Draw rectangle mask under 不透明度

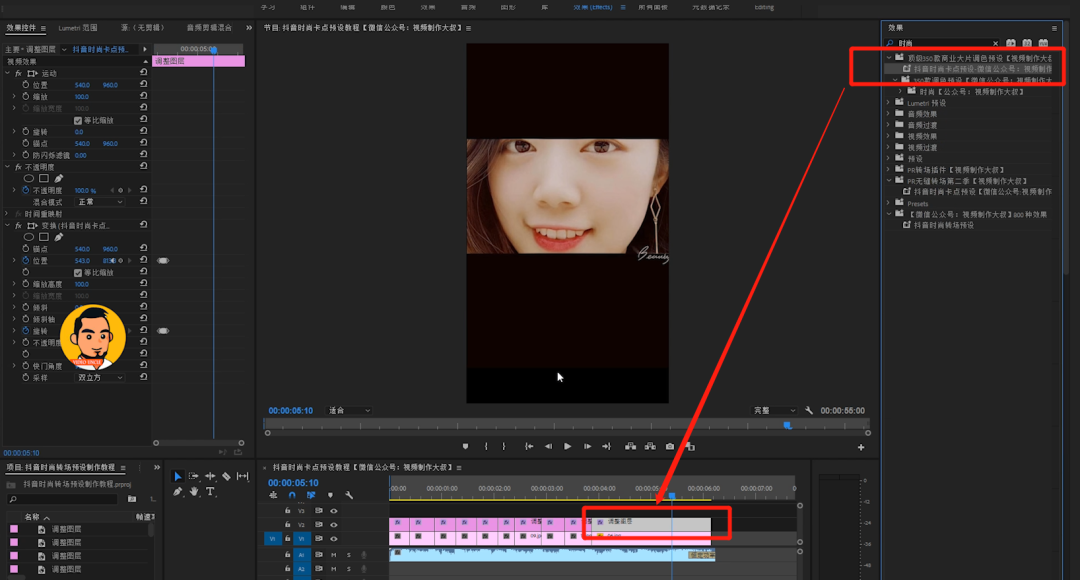[43, 178]
